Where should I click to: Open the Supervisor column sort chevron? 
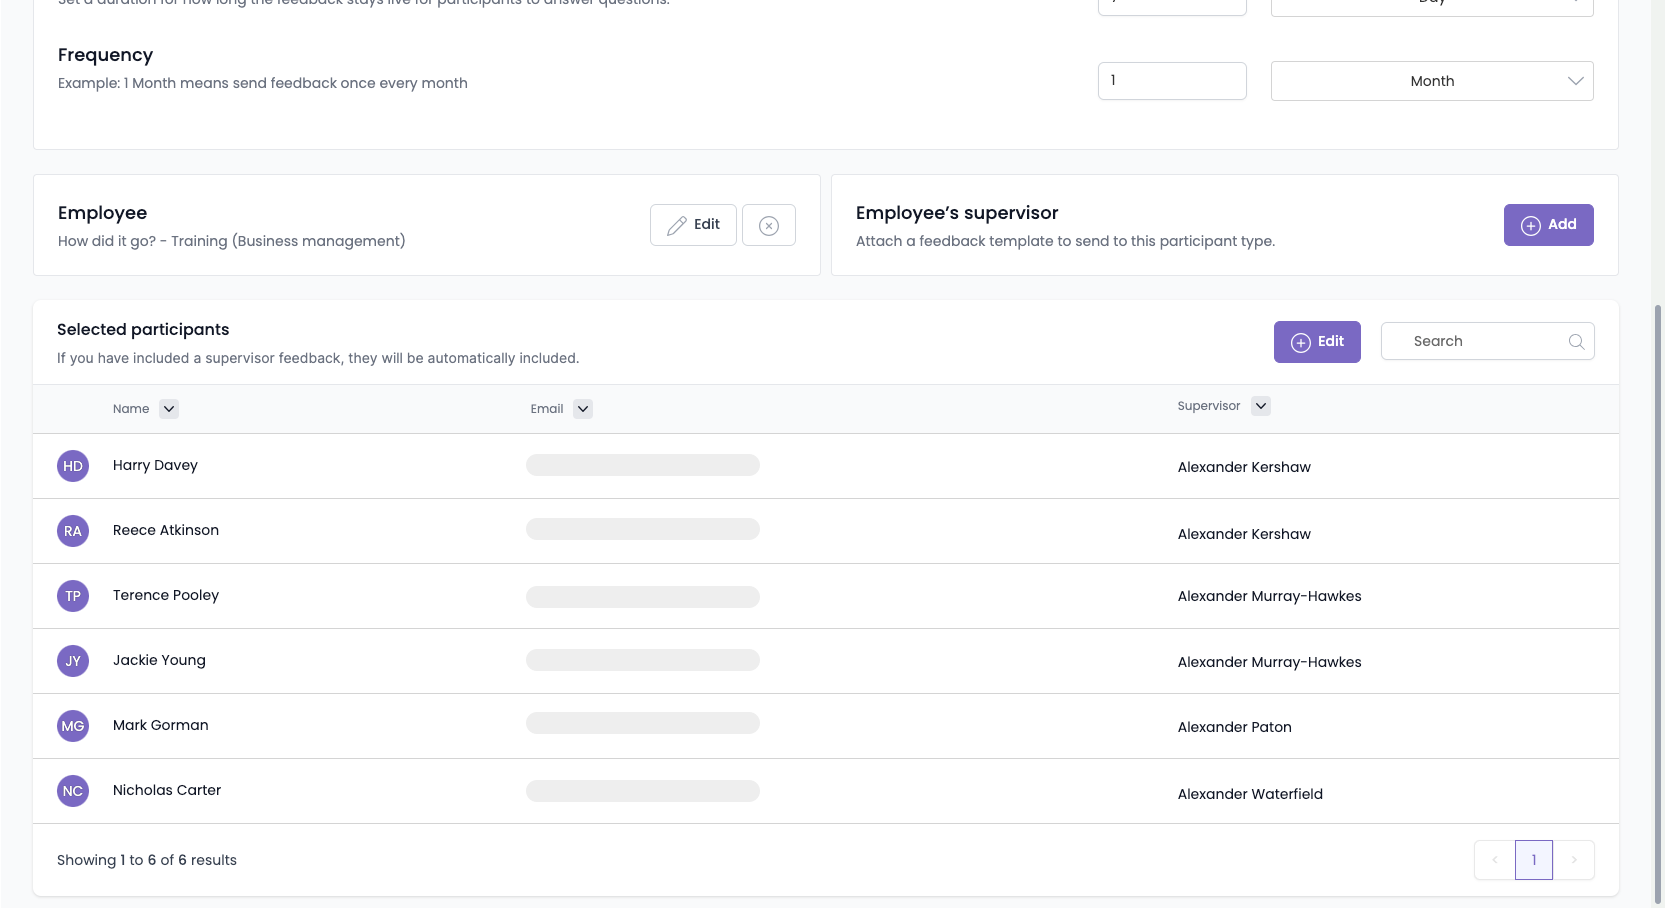1261,406
